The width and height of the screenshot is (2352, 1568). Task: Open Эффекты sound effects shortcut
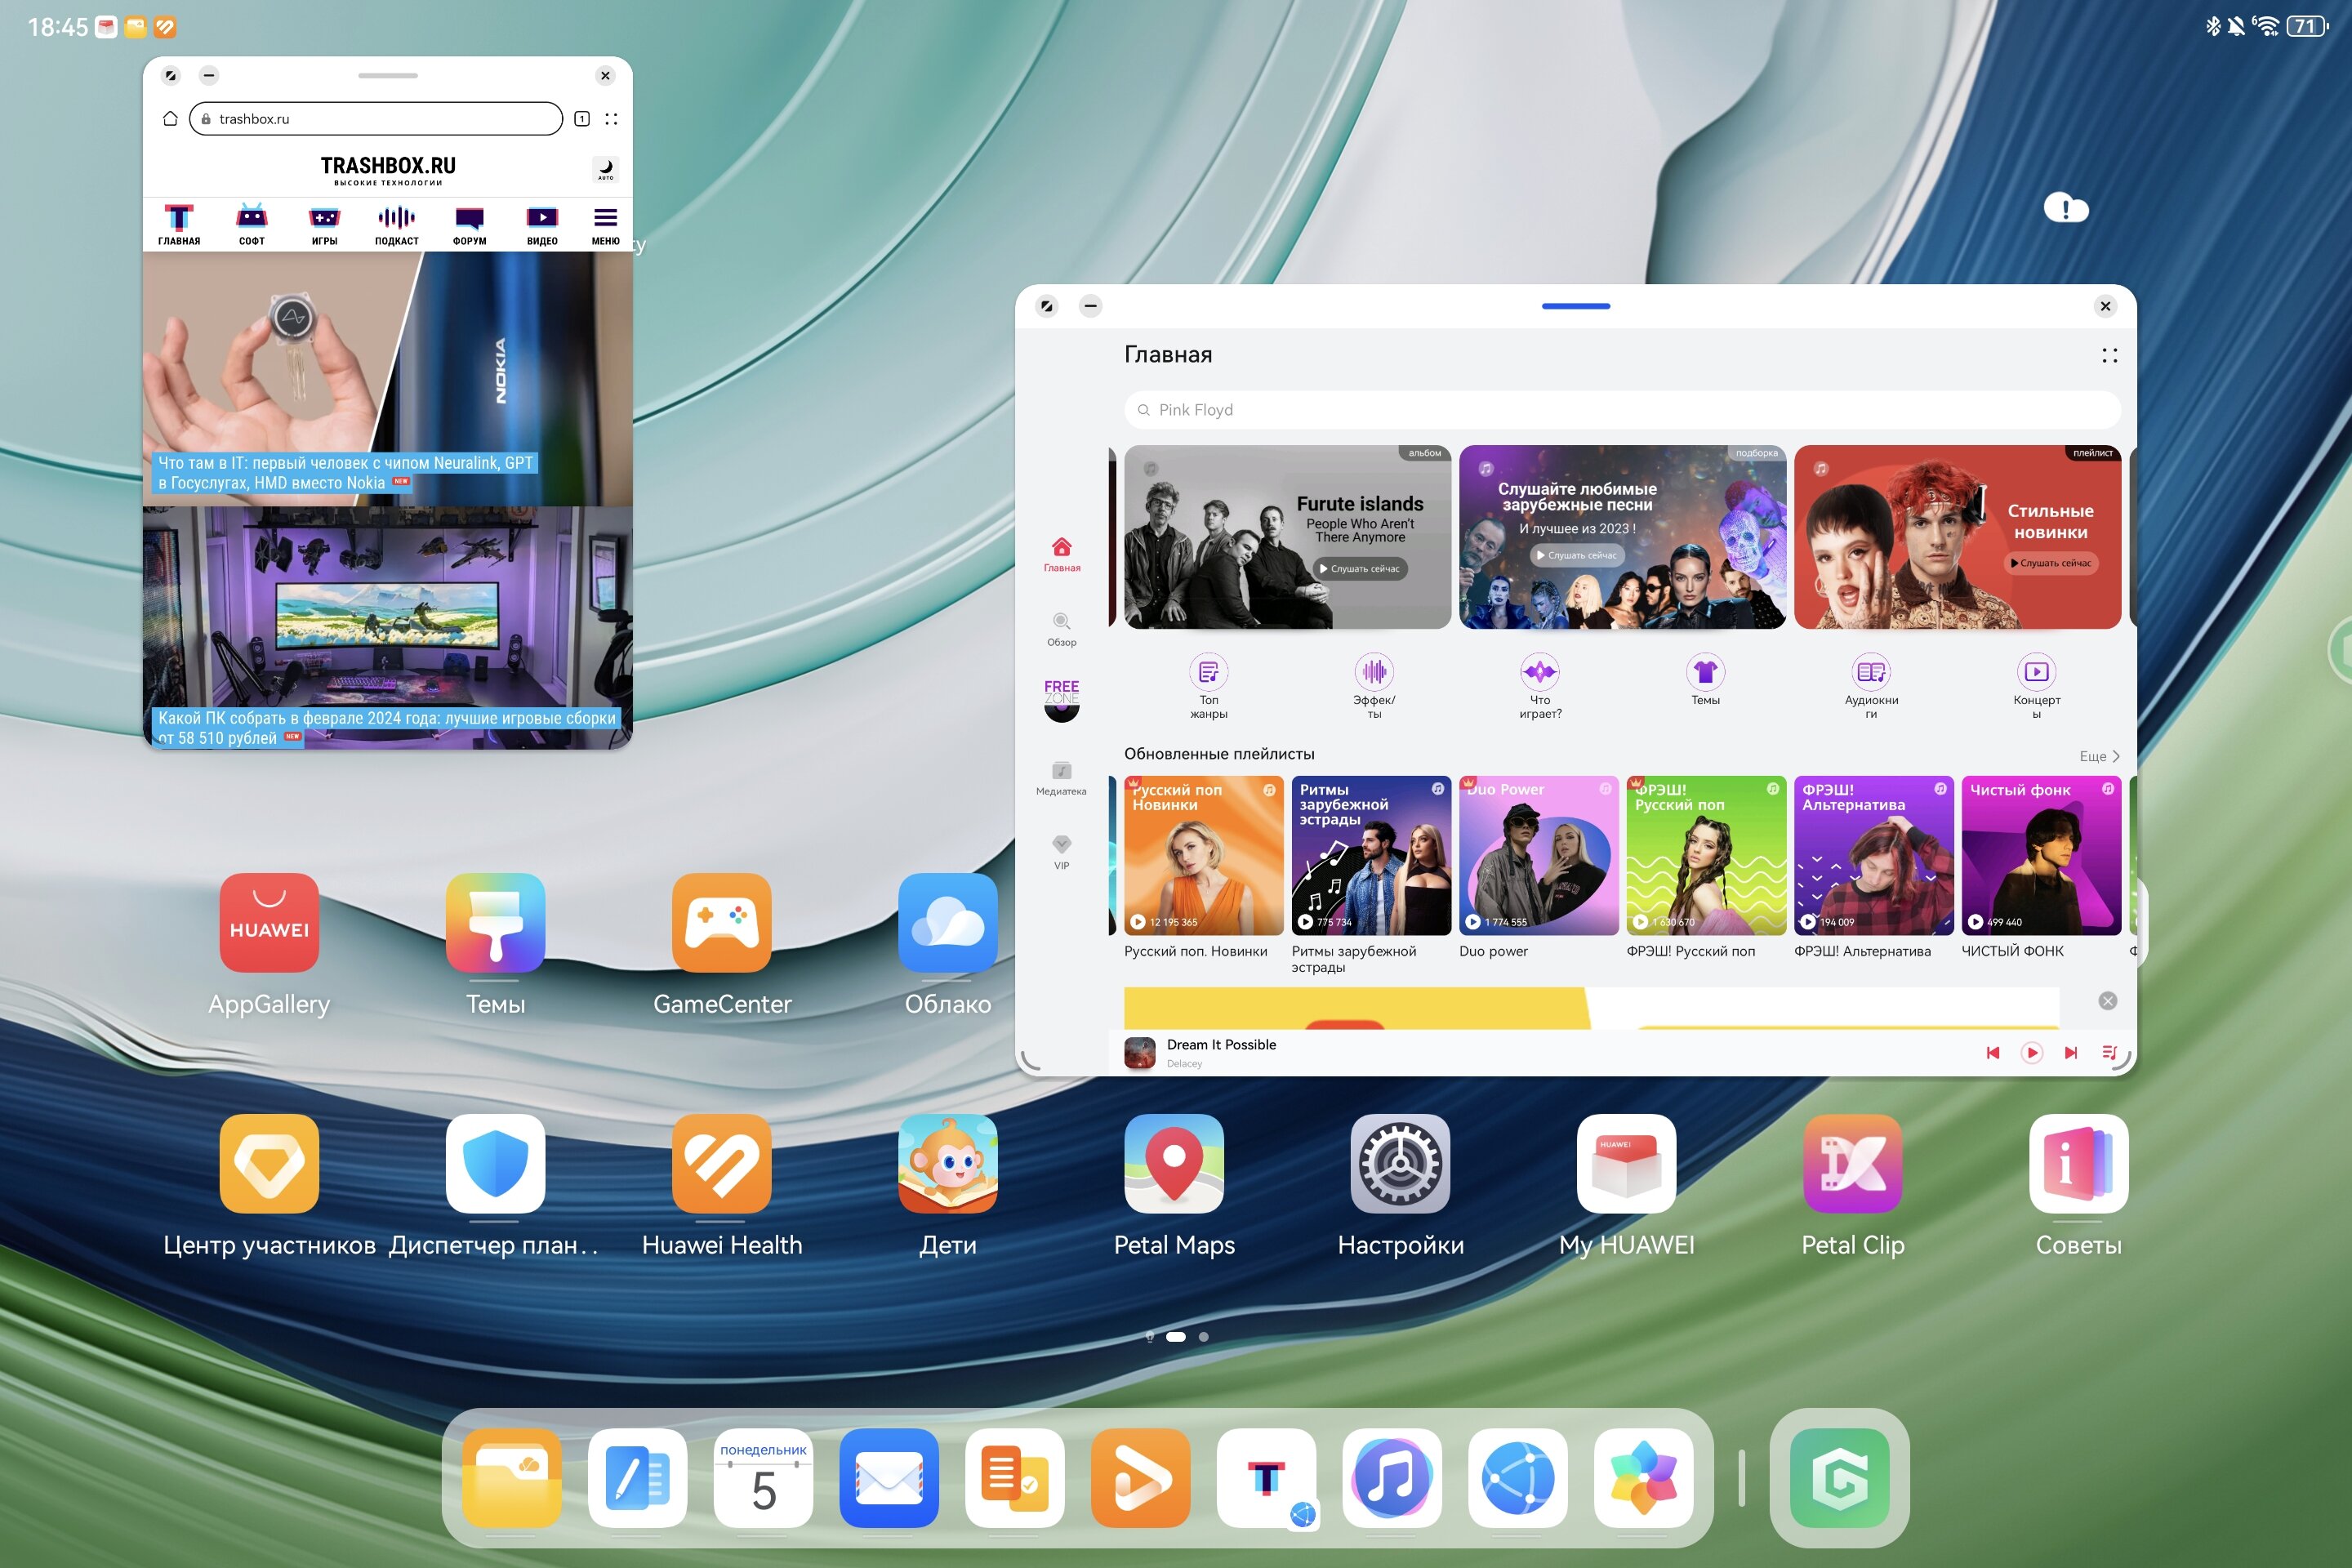point(1374,685)
